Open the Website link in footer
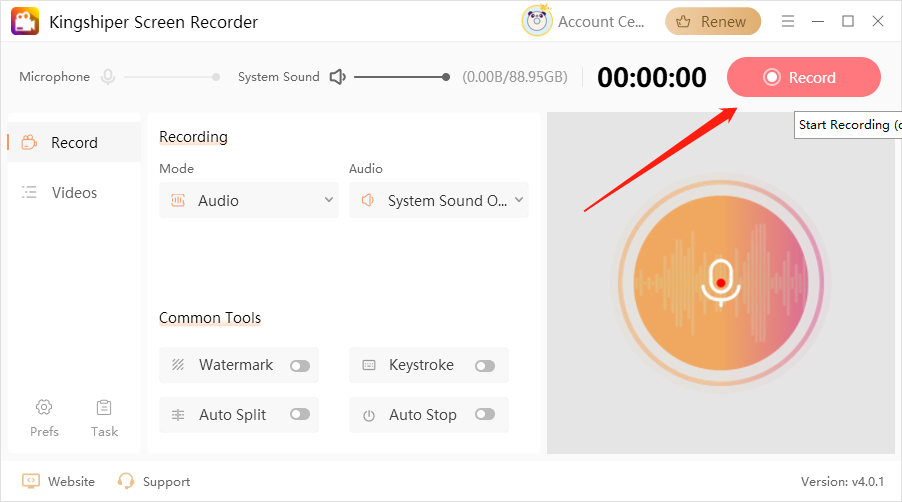This screenshot has width=902, height=502. [59, 481]
